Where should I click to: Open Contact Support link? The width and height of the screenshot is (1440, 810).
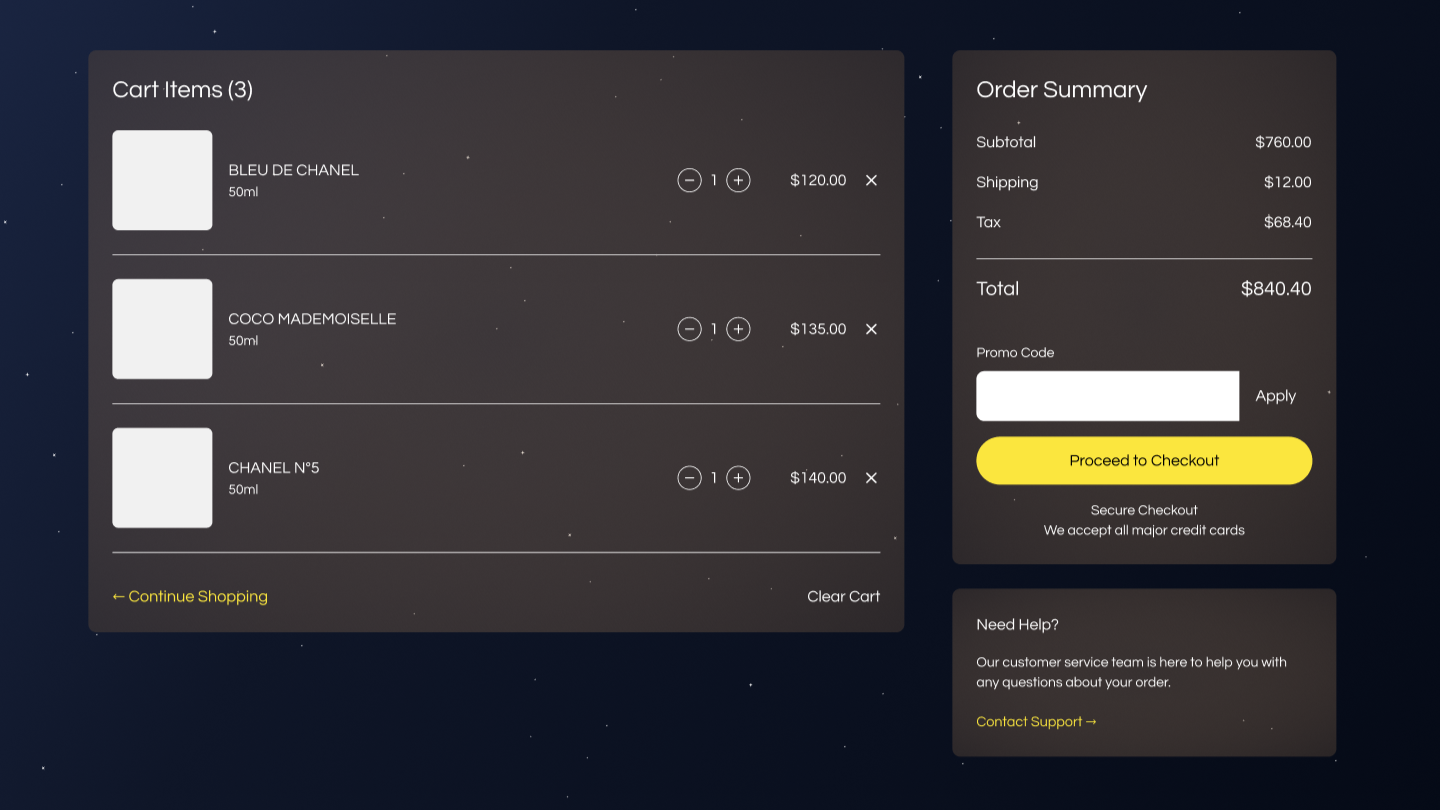pyautogui.click(x=1036, y=721)
